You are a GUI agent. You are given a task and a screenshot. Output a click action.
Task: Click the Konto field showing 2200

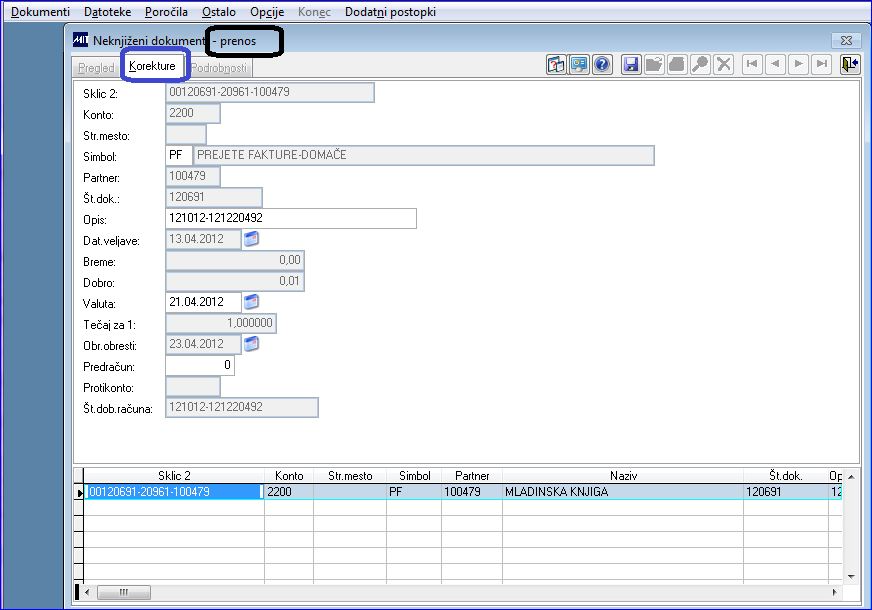point(192,113)
